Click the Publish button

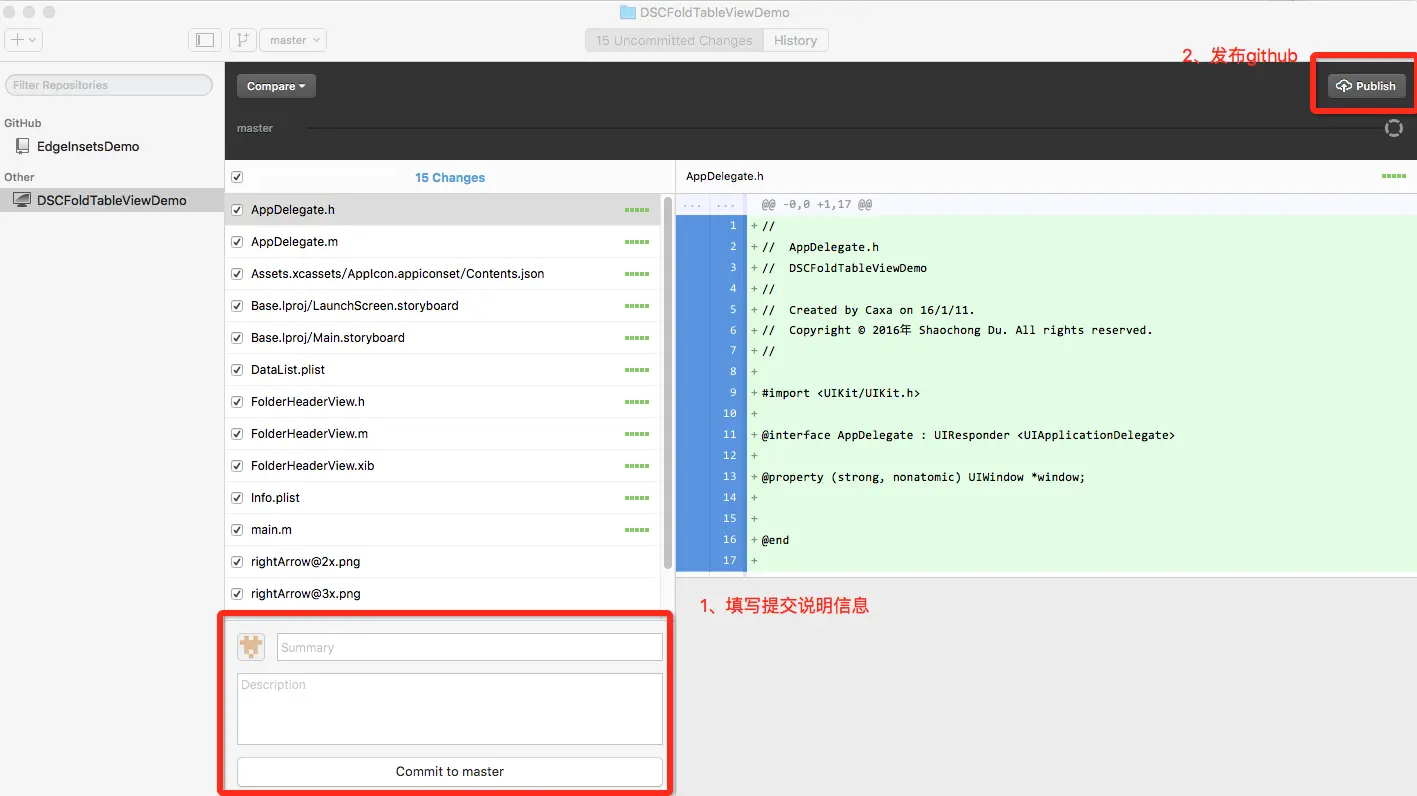pyautogui.click(x=1366, y=86)
